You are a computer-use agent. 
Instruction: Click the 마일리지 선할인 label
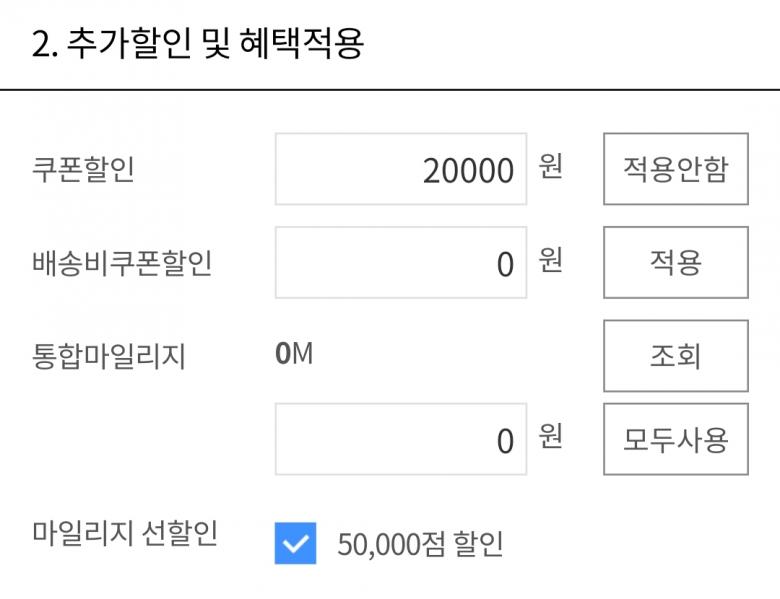tap(124, 534)
